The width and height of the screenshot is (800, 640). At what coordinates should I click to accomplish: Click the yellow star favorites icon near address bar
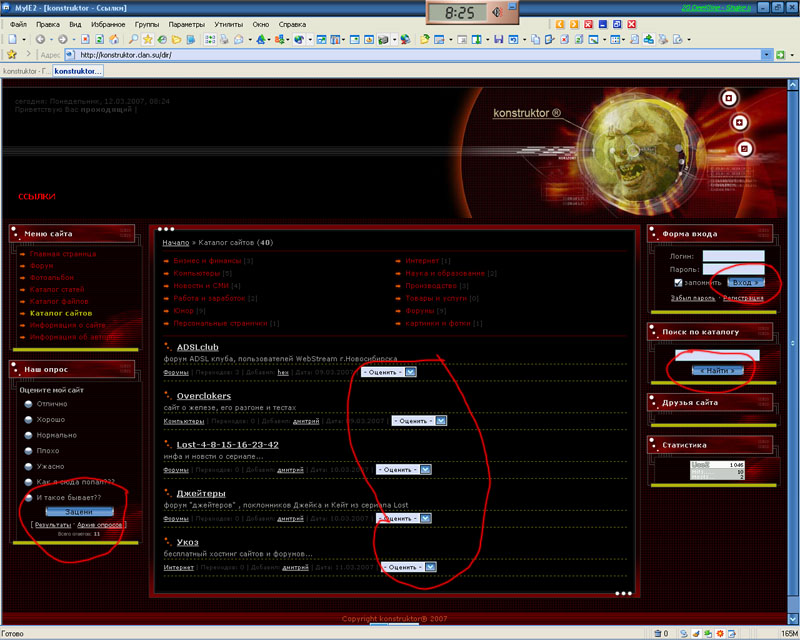[12, 54]
